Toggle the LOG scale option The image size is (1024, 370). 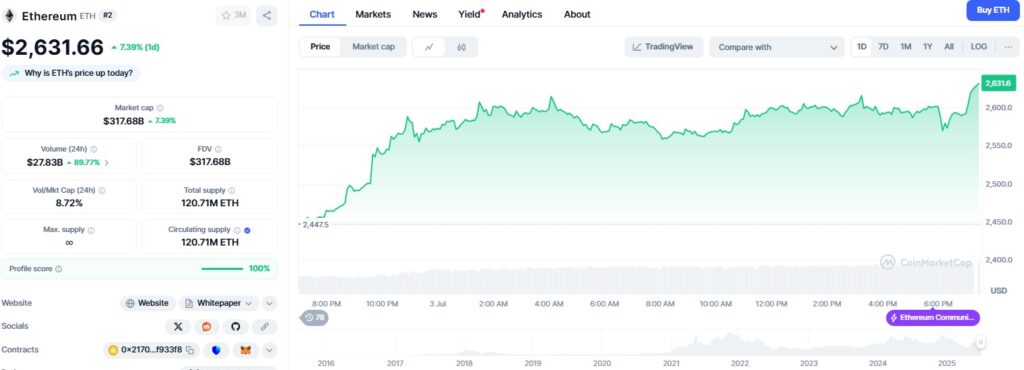(x=979, y=47)
